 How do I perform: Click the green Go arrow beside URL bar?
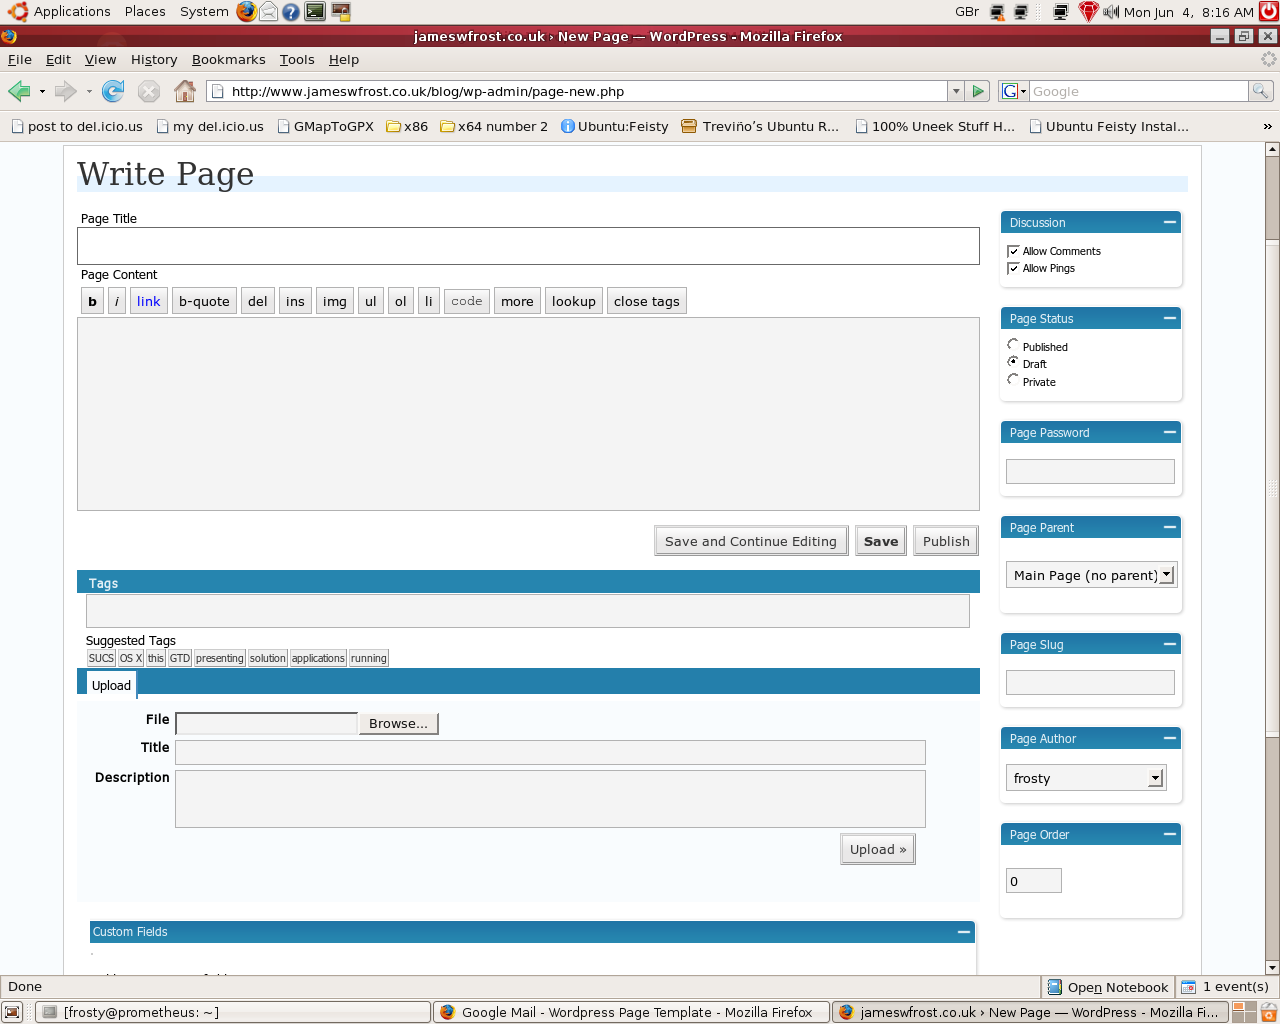click(978, 91)
